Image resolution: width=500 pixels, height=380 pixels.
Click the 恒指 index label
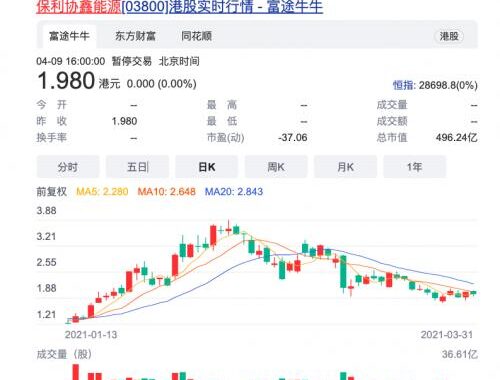coord(403,85)
